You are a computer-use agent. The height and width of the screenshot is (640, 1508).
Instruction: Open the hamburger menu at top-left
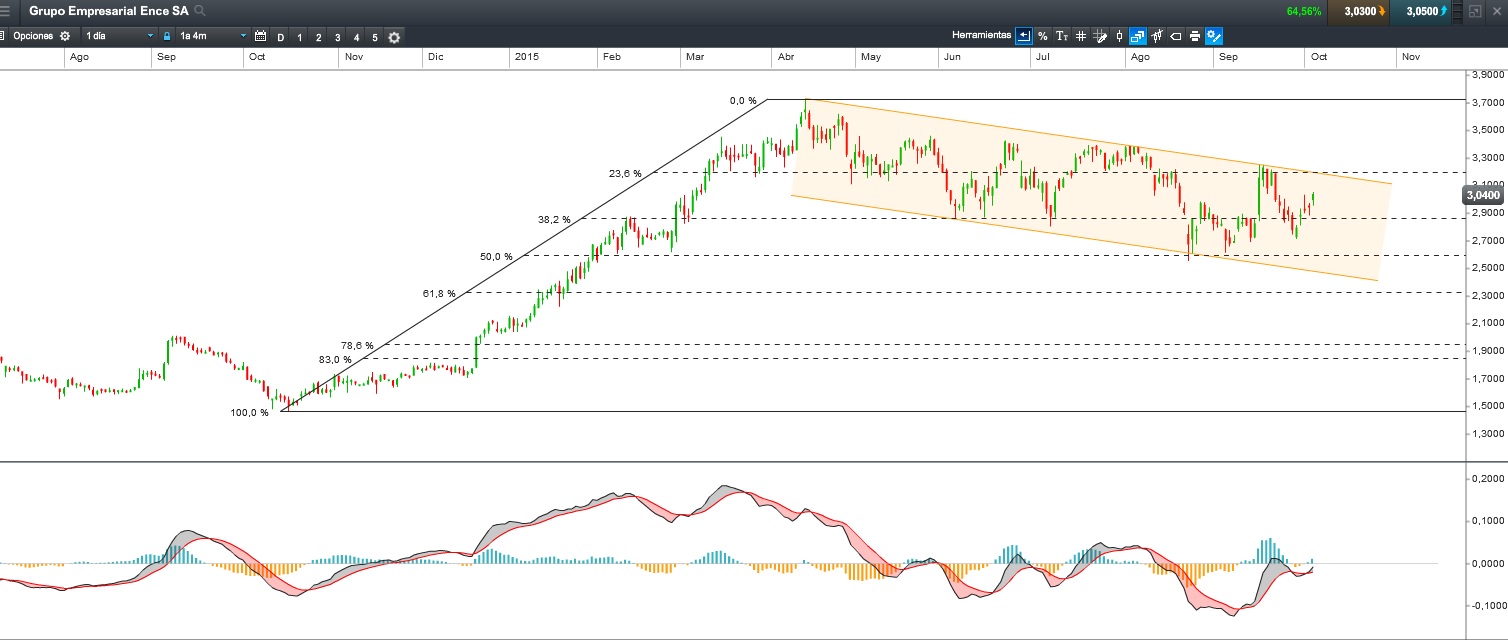[x=6, y=11]
